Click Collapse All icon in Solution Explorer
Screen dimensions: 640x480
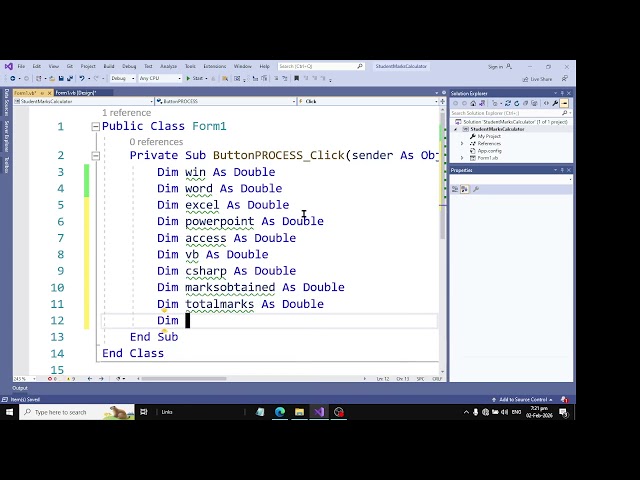[525, 103]
